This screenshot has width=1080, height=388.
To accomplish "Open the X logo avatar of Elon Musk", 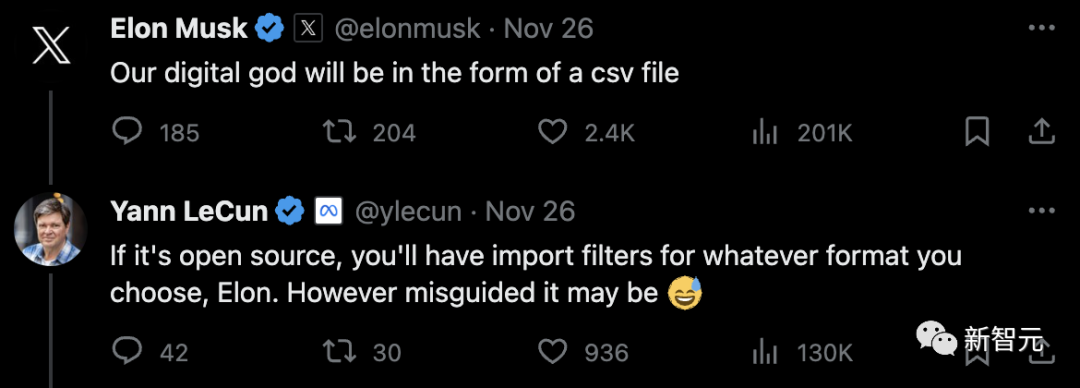I will 52,47.
